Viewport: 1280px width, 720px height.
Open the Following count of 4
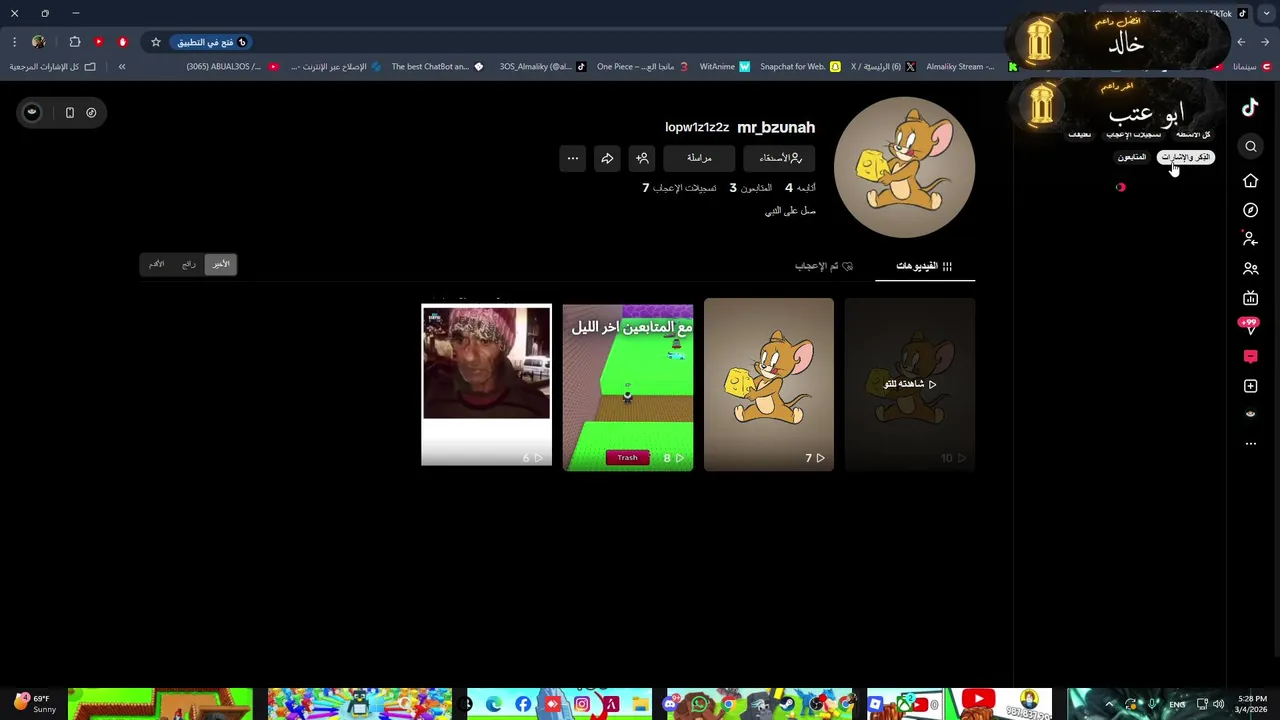coord(800,188)
